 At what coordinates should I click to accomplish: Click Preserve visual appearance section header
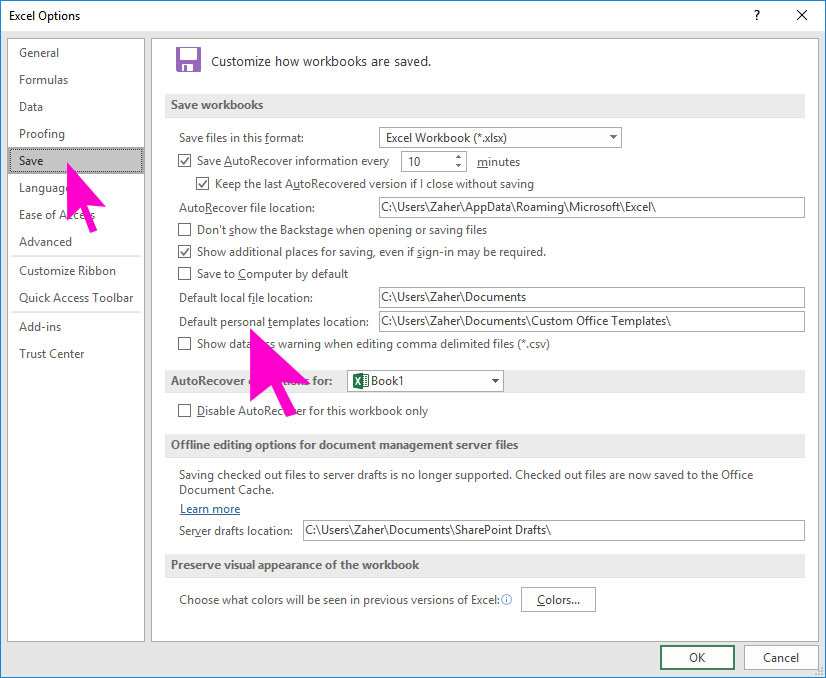(485, 565)
